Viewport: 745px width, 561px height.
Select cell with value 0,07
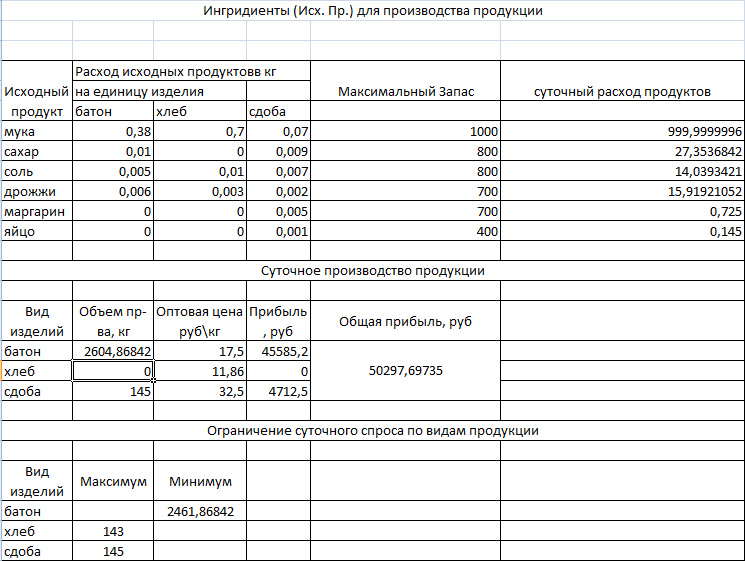point(278,131)
